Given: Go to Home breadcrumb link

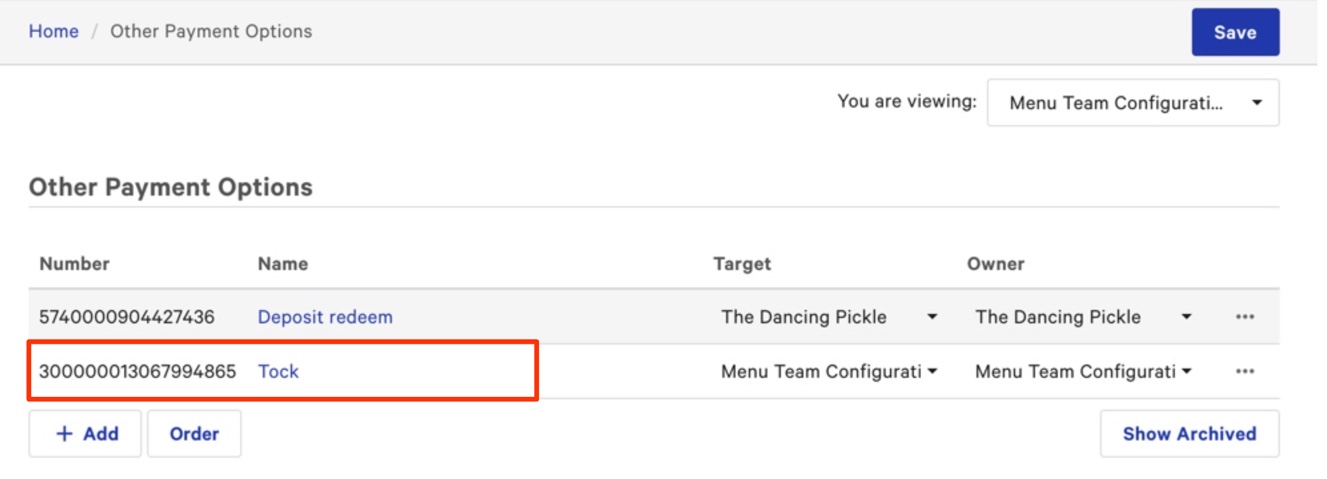Looking at the screenshot, I should click(x=53, y=31).
